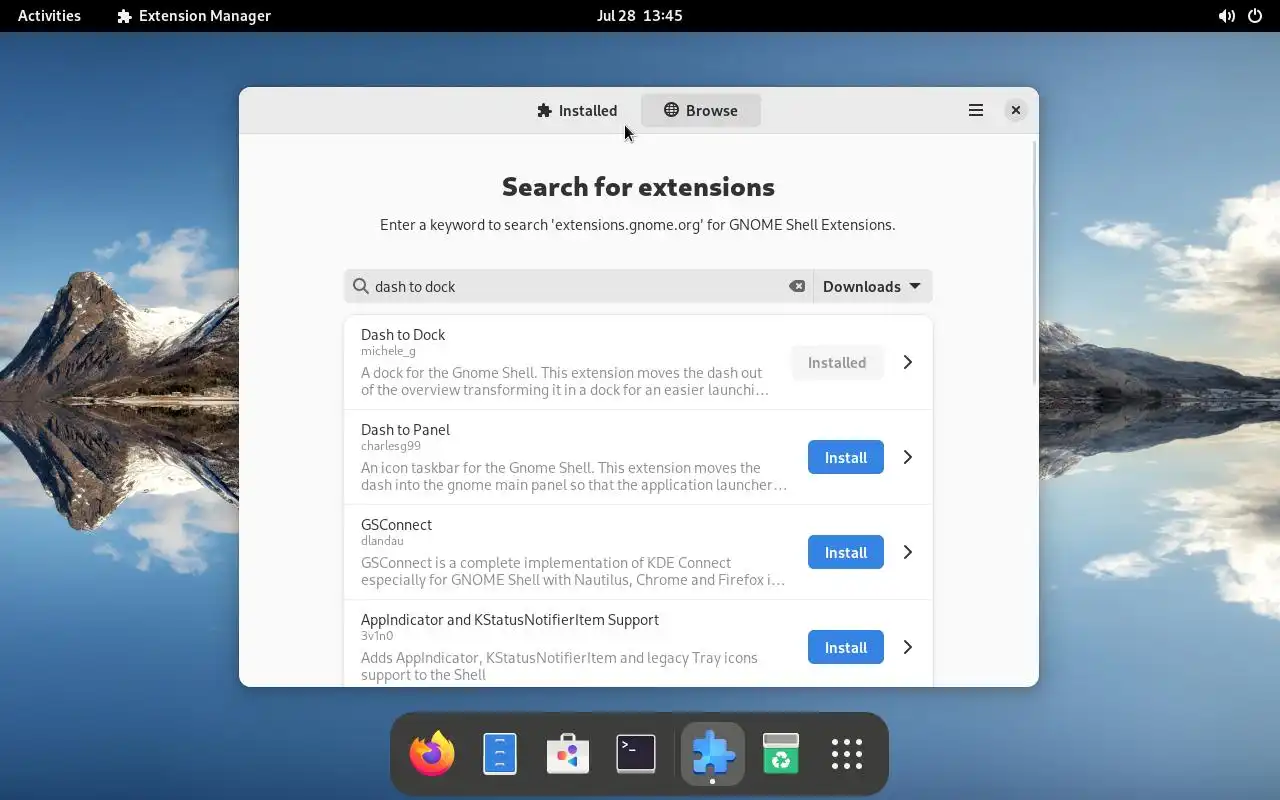Open the volume indicator in top bar
The image size is (1280, 800).
(x=1226, y=16)
